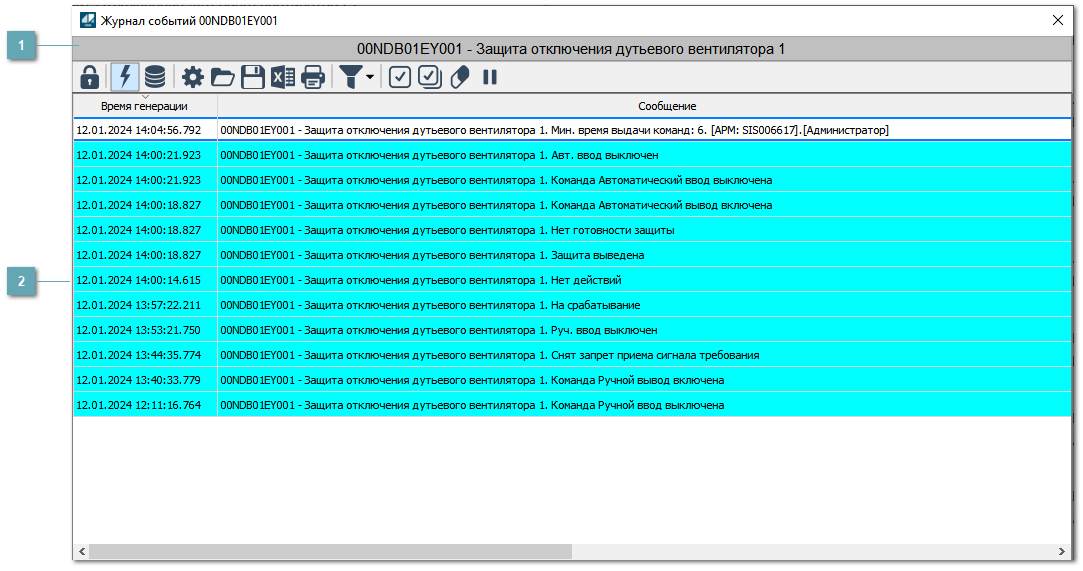Close the Журнал событий window
This screenshot has width=1083, height=571.
pyautogui.click(x=1058, y=20)
